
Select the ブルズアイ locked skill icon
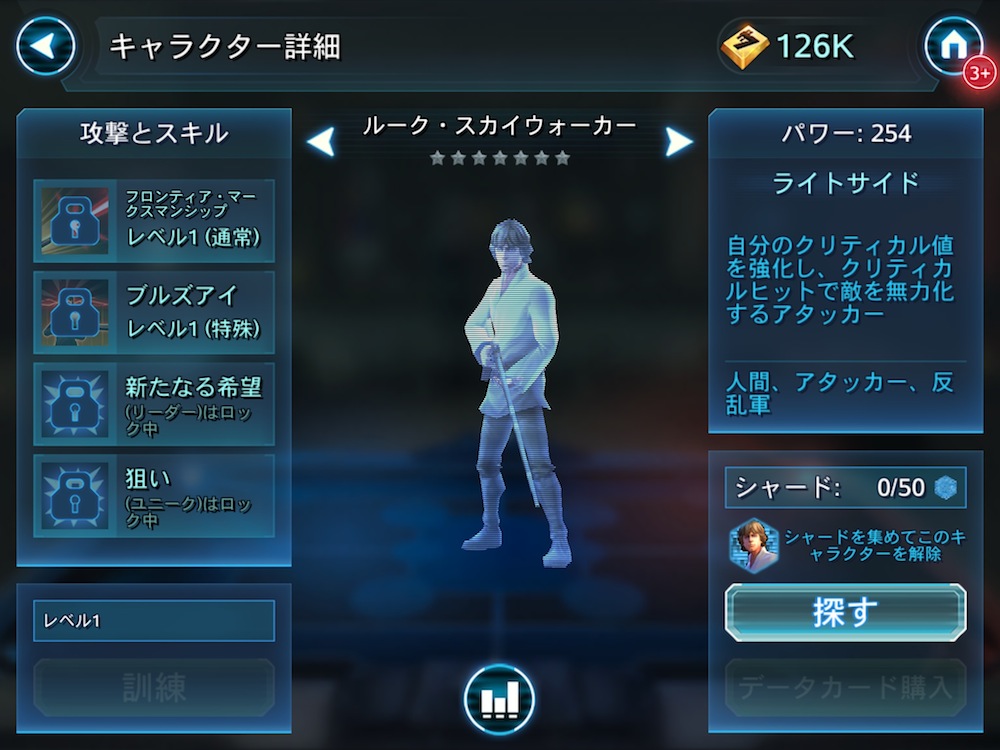tap(75, 312)
